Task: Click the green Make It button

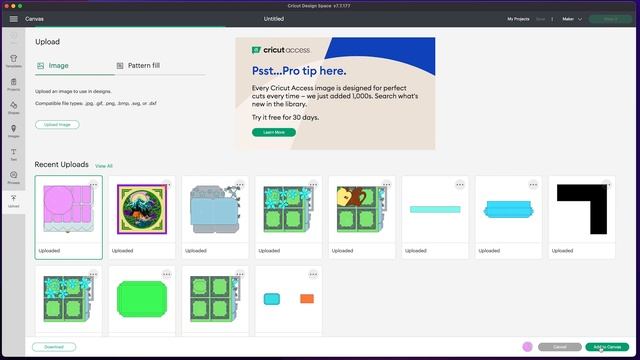Action: (610, 19)
